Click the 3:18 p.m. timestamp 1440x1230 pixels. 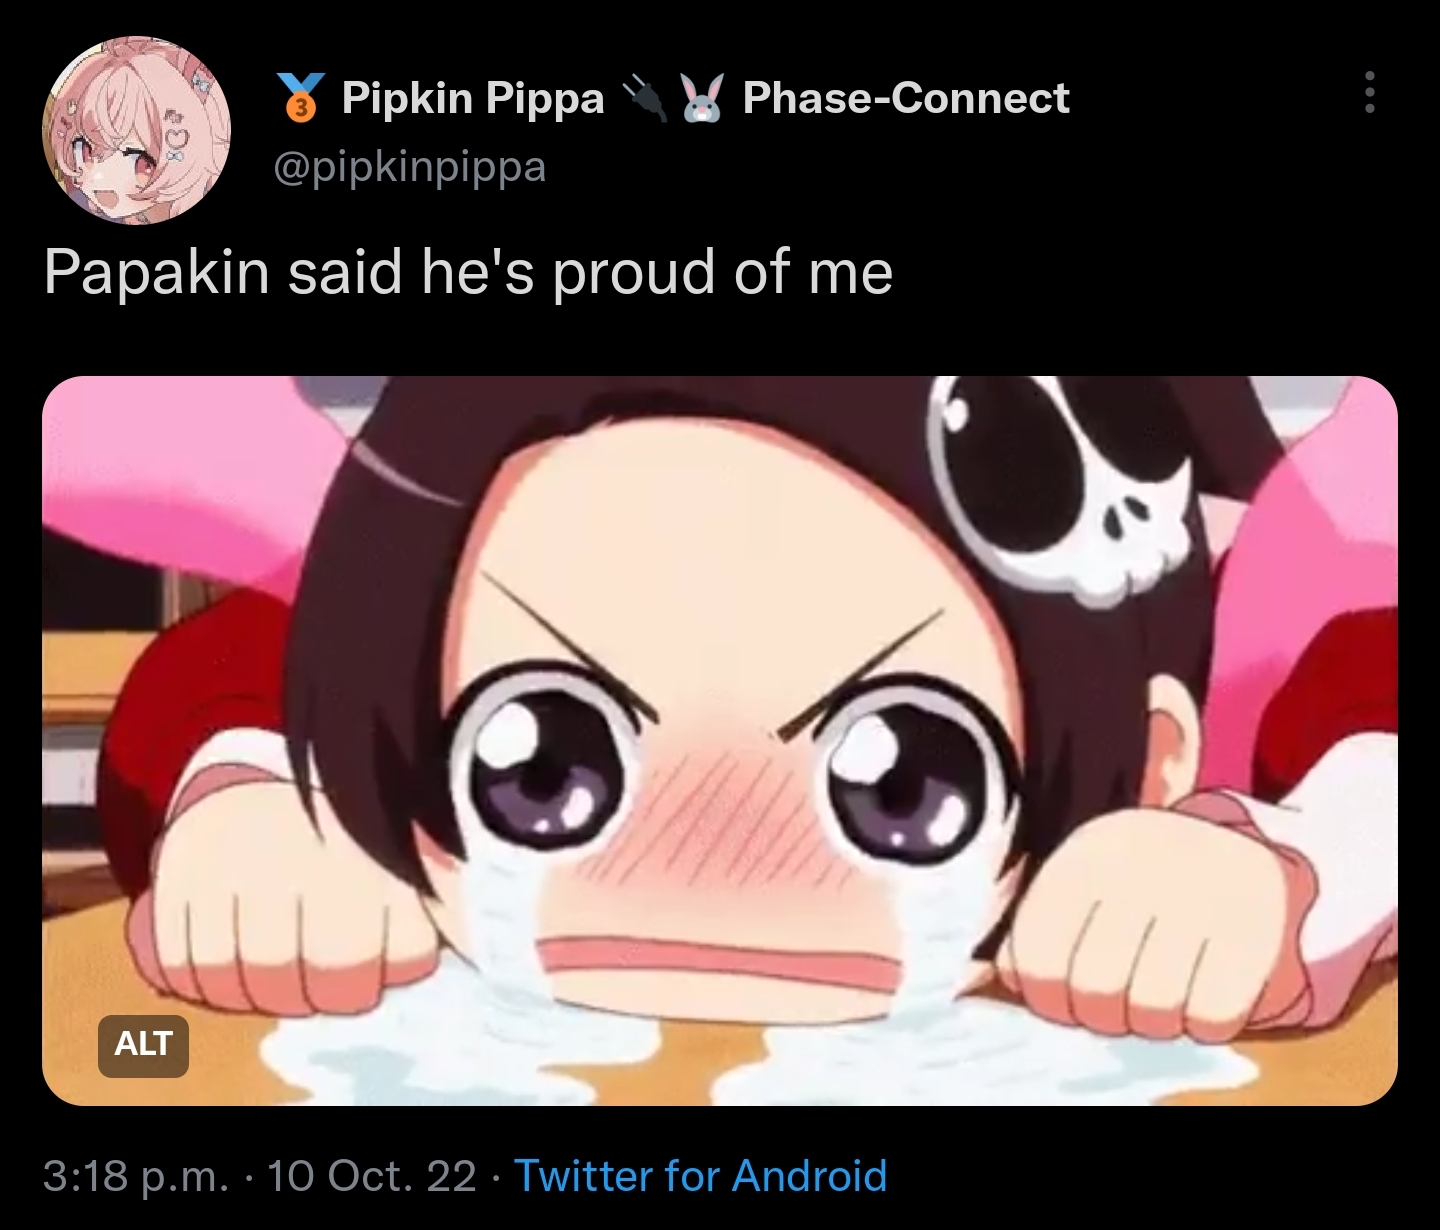pos(136,1175)
